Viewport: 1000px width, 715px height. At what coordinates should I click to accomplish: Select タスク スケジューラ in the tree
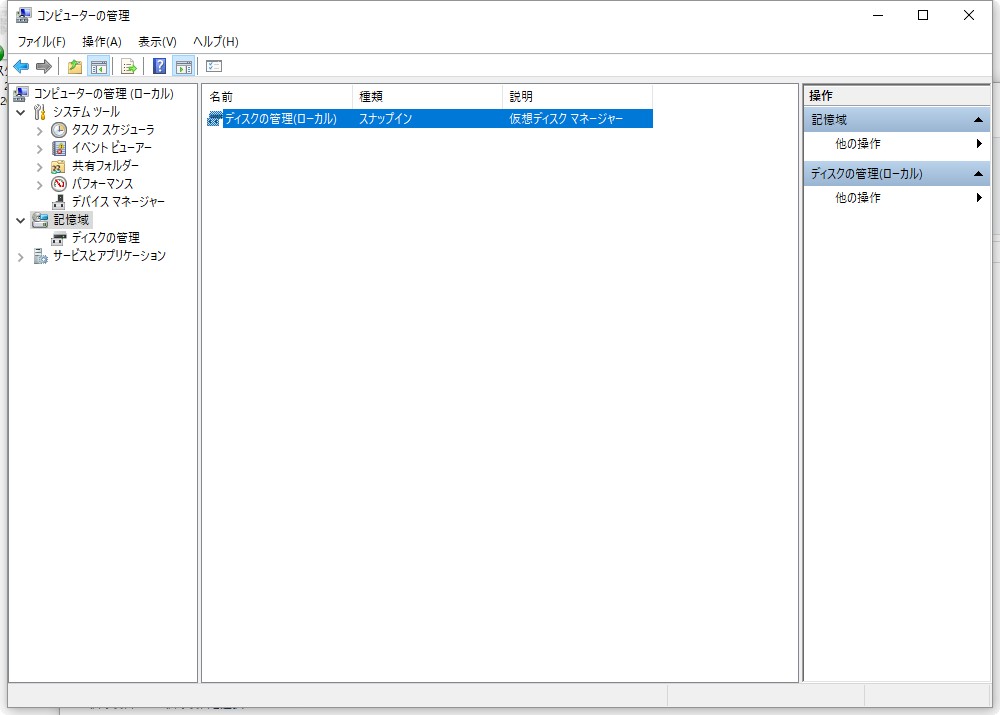tap(113, 130)
